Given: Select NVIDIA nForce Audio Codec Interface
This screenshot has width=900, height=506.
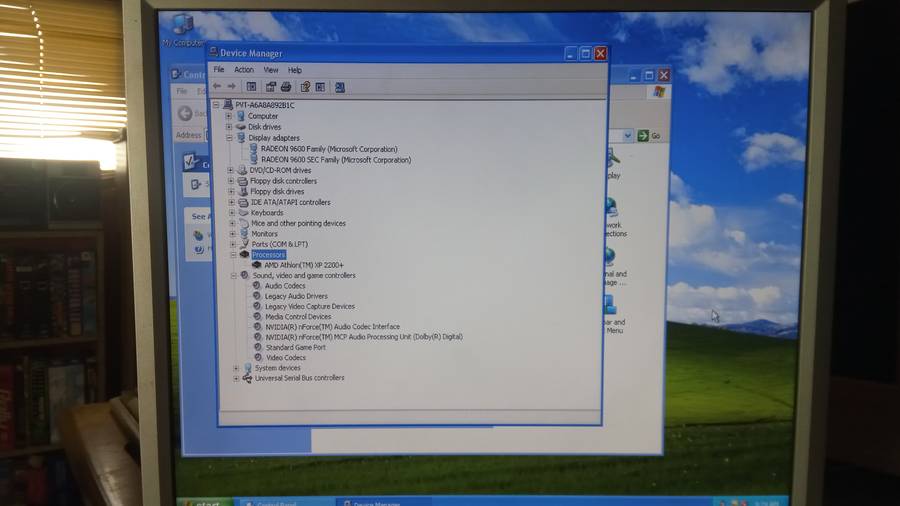Looking at the screenshot, I should click(332, 326).
